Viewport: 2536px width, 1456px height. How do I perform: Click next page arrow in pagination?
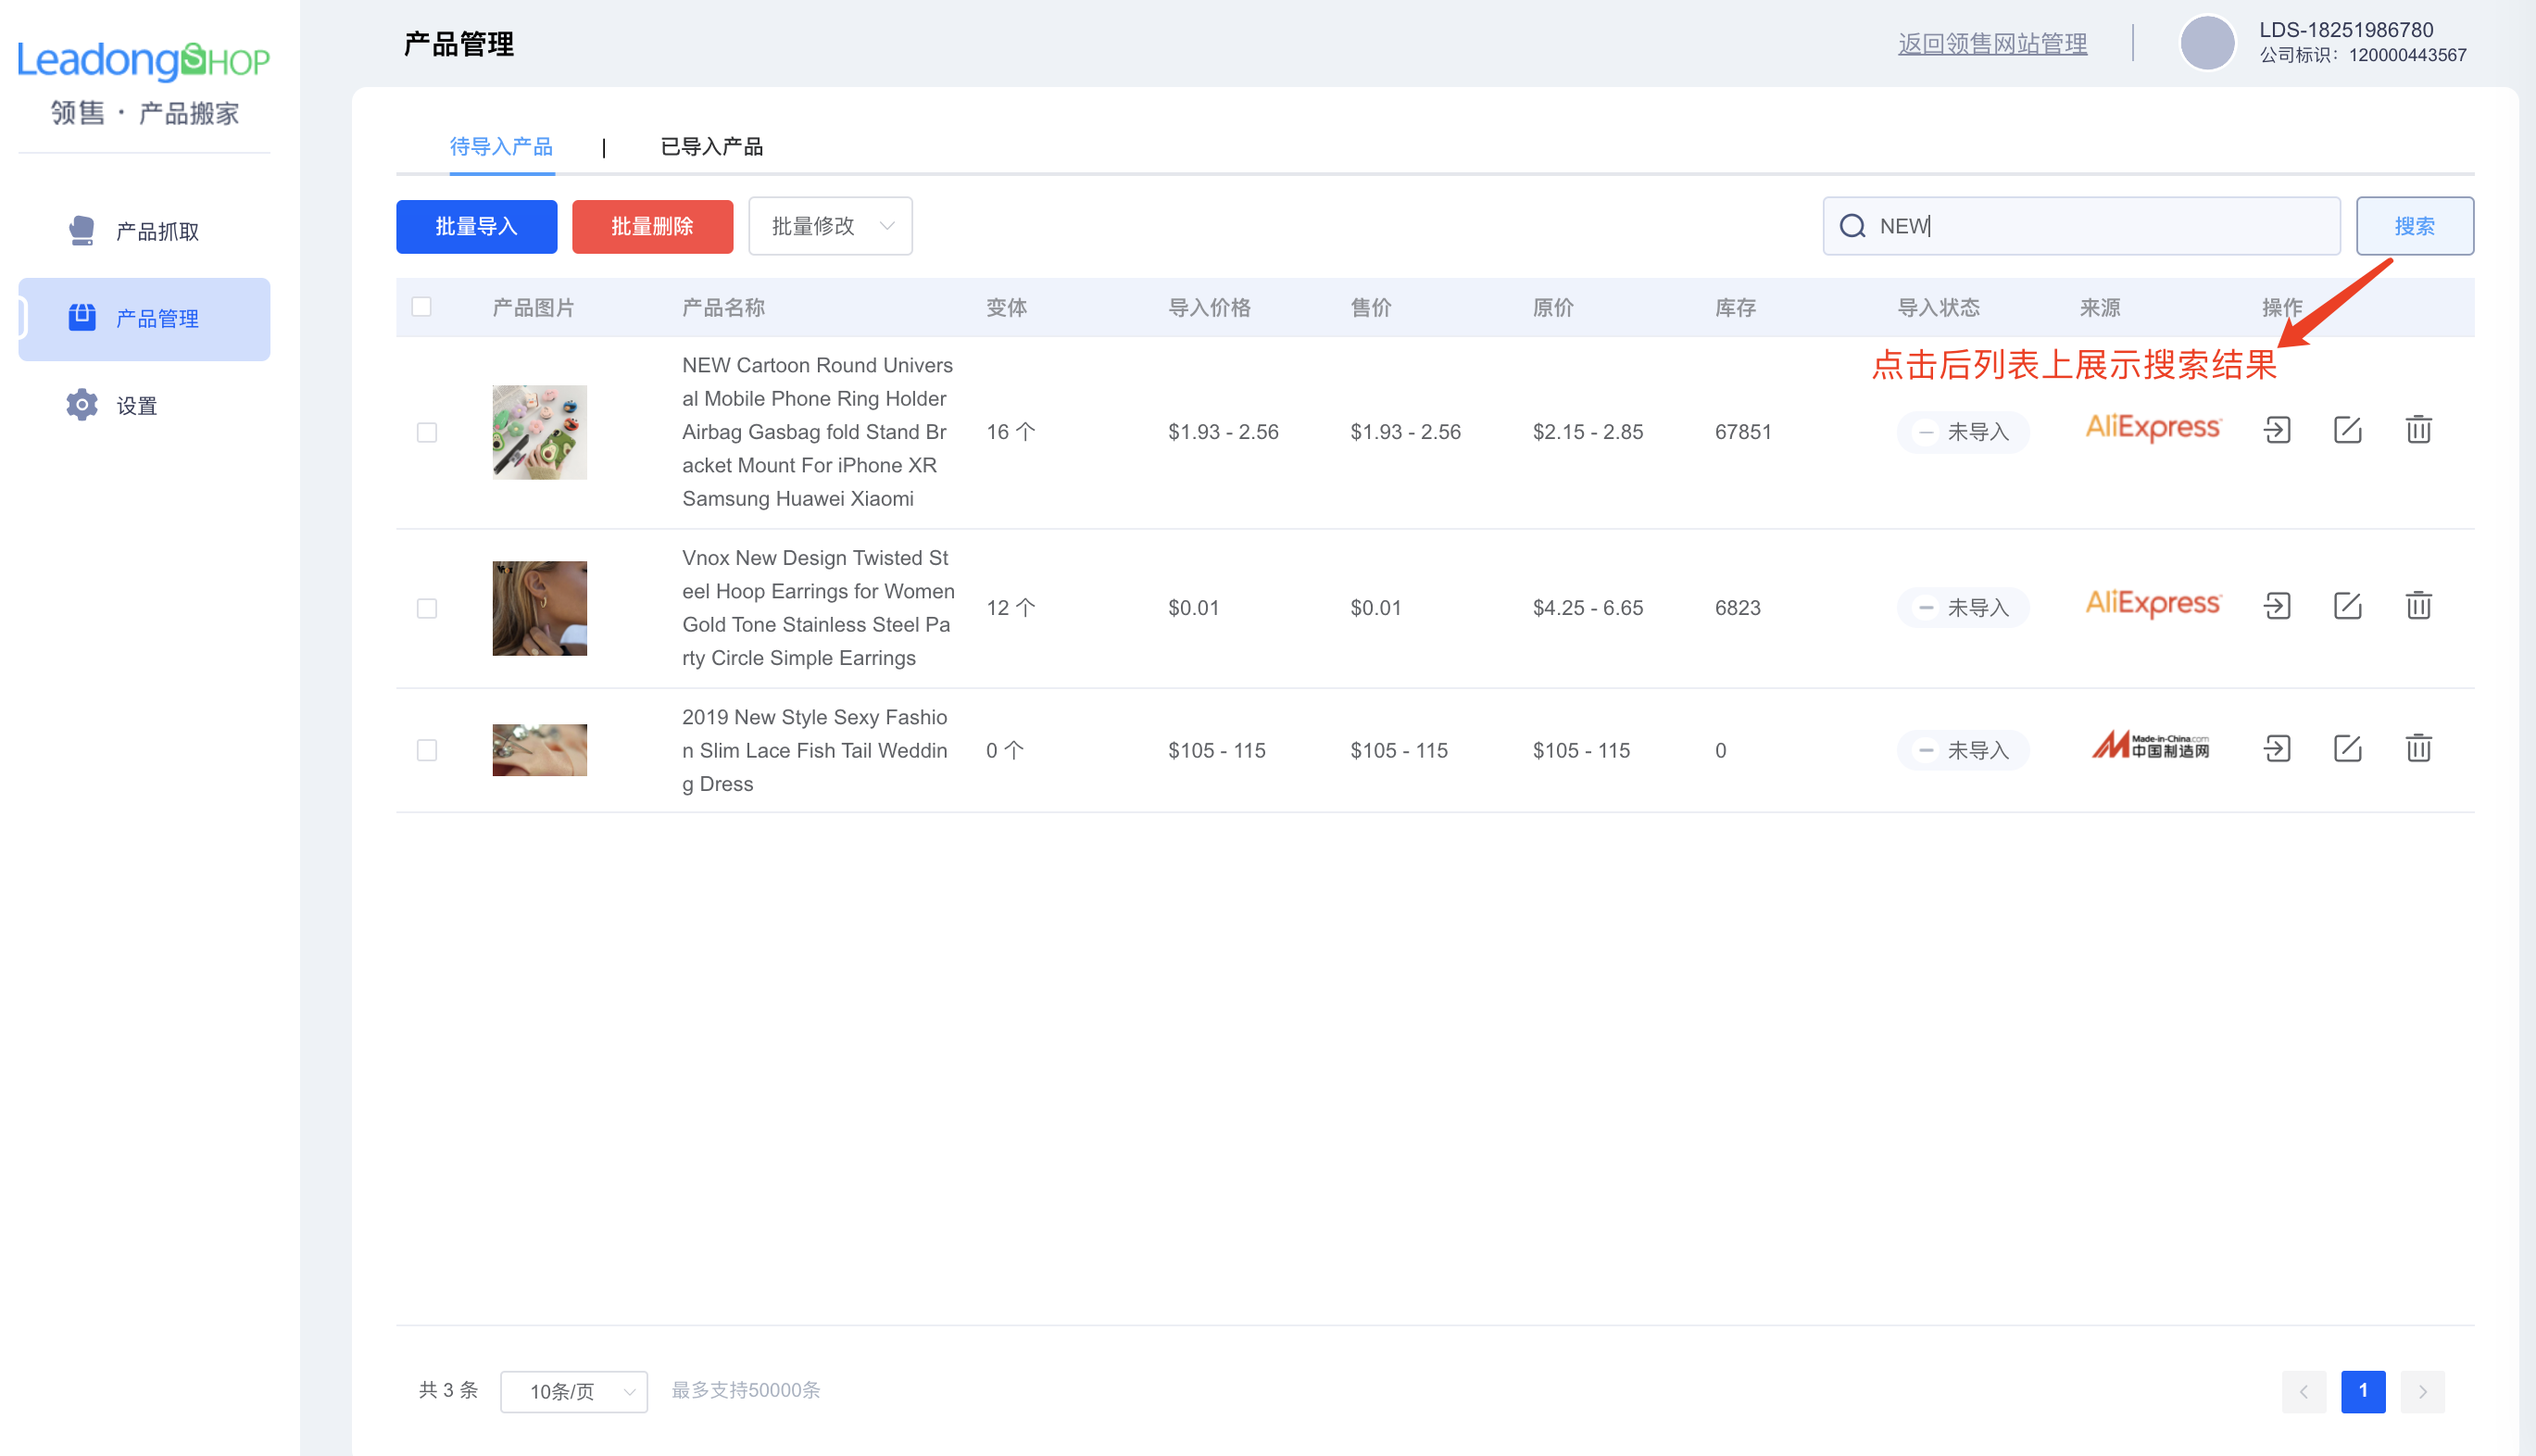[2422, 1391]
